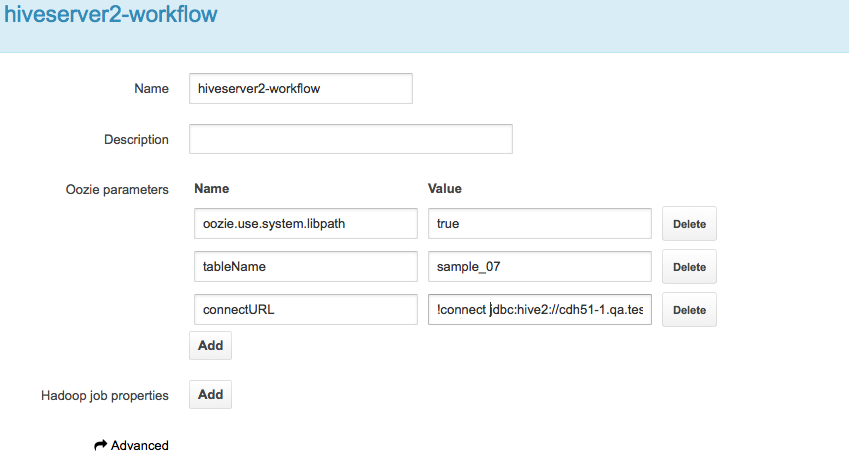Click the empty Description text field
This screenshot has height=476, width=849.
pos(350,139)
